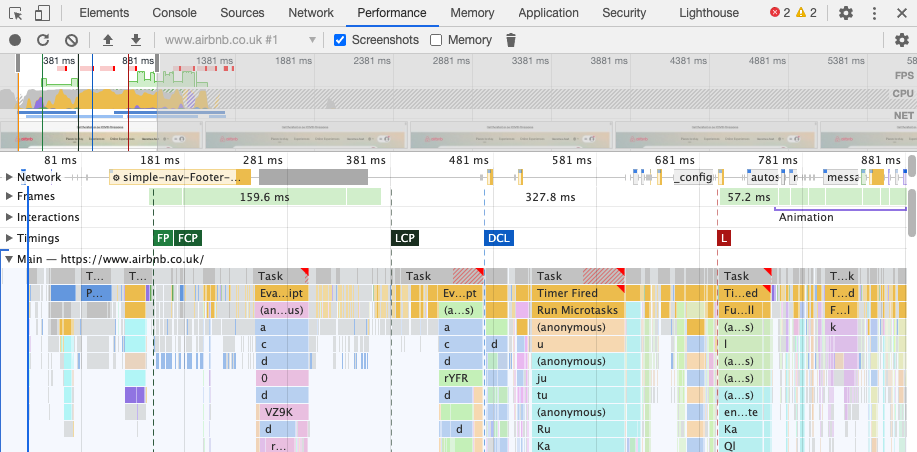The width and height of the screenshot is (917, 452).
Task: Close the DevTools panel
Action: pos(901,13)
